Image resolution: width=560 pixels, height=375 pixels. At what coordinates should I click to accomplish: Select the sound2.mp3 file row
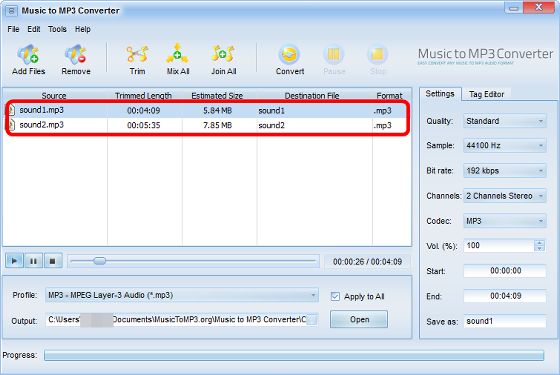click(x=206, y=125)
